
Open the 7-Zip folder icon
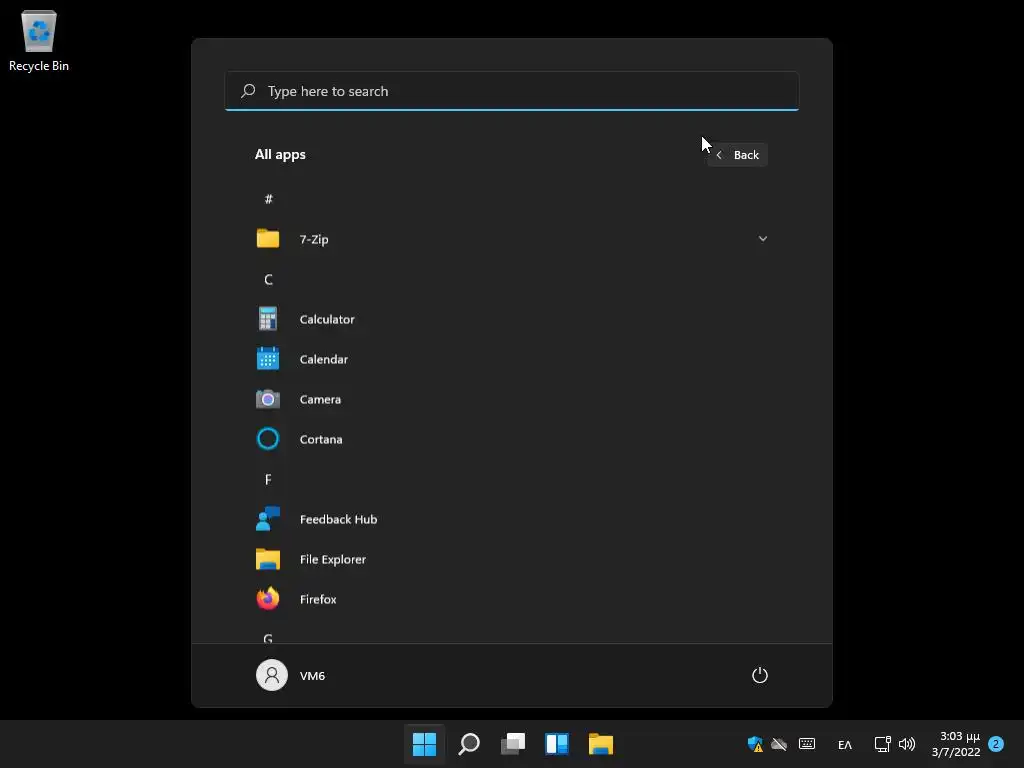(x=268, y=239)
